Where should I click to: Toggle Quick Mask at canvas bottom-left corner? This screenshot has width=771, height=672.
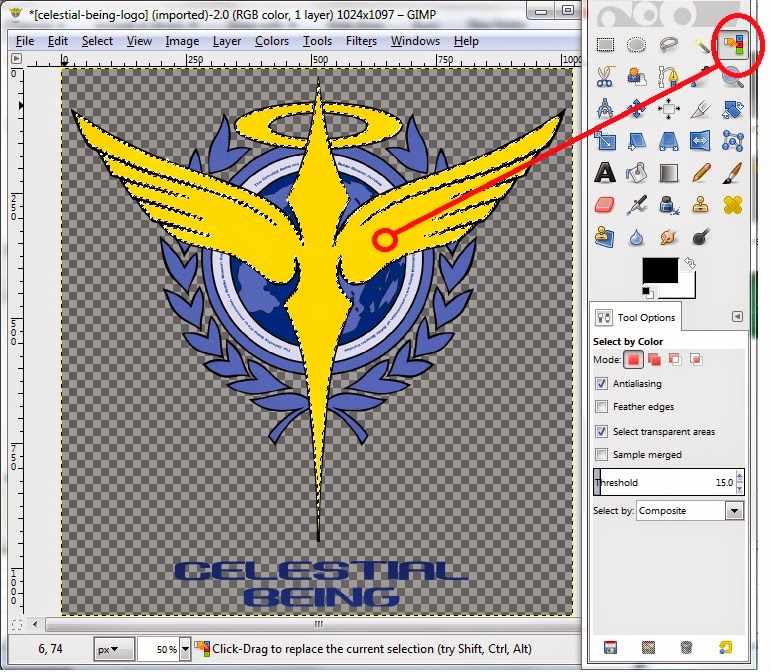pos(17,625)
